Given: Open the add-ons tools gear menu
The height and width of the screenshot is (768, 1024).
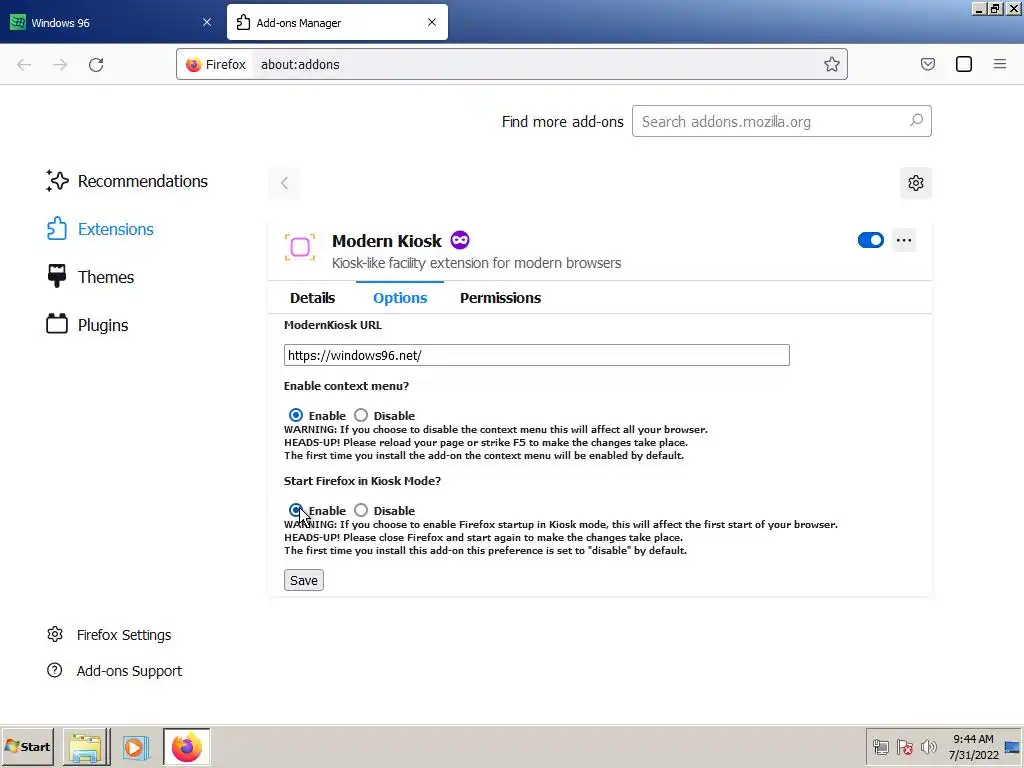Looking at the screenshot, I should [916, 183].
